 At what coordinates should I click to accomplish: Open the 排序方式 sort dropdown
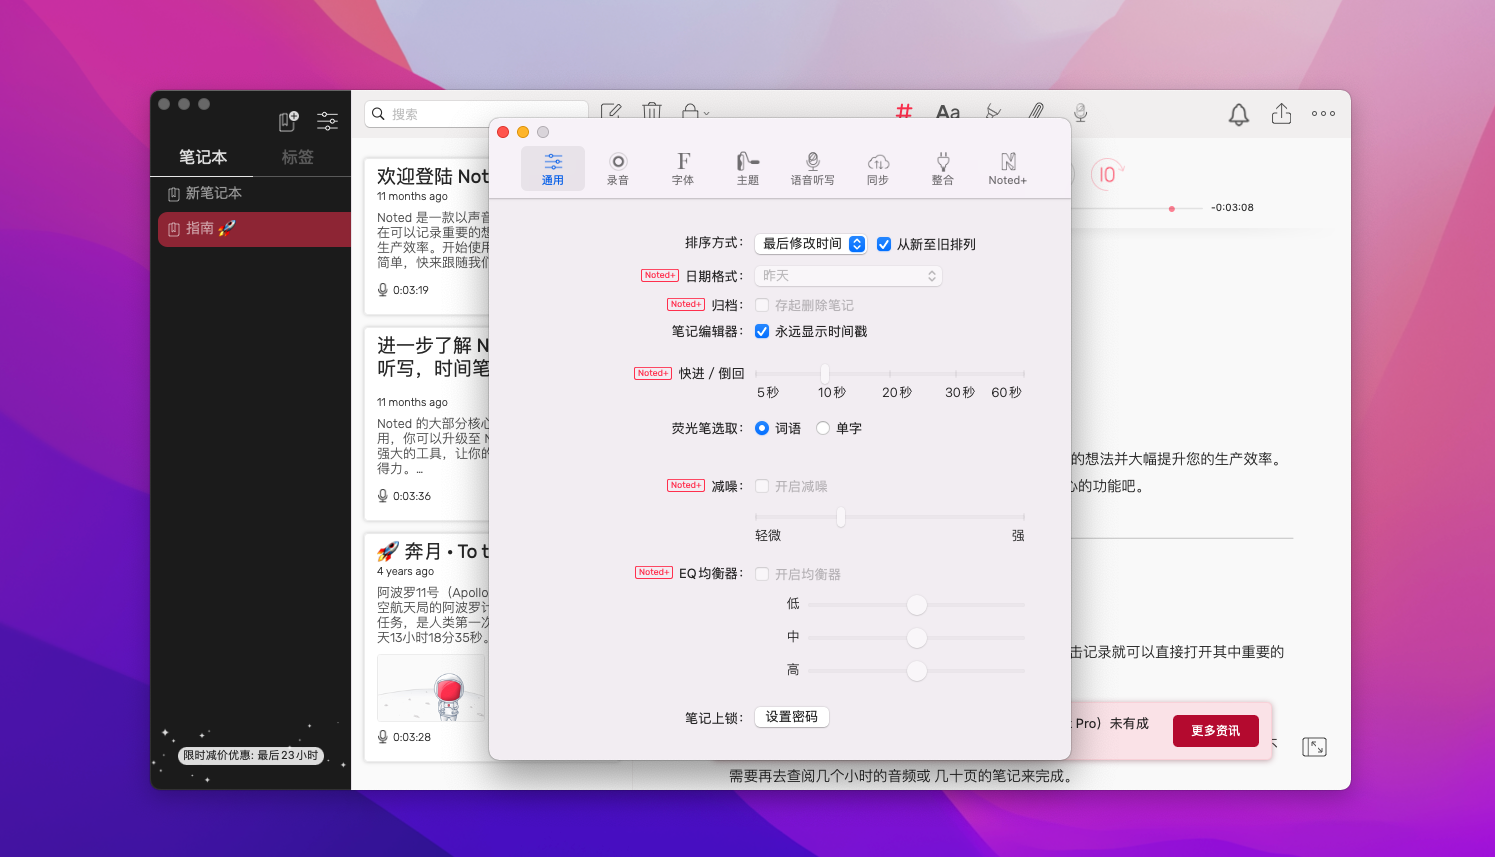(813, 244)
